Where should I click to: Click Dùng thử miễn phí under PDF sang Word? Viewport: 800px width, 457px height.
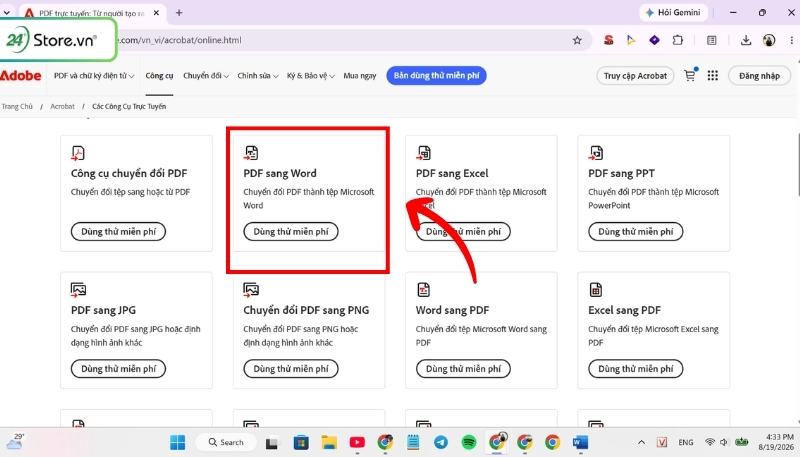click(x=291, y=232)
